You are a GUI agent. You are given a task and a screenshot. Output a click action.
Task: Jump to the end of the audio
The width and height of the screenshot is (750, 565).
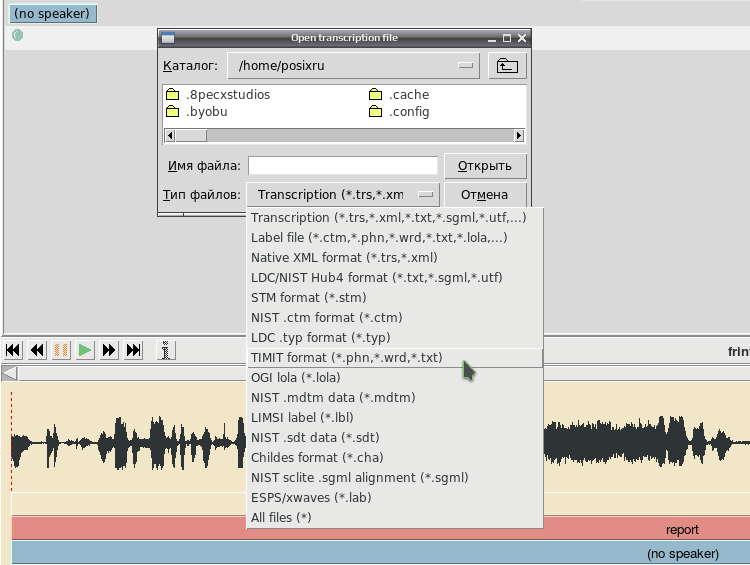pos(133,351)
